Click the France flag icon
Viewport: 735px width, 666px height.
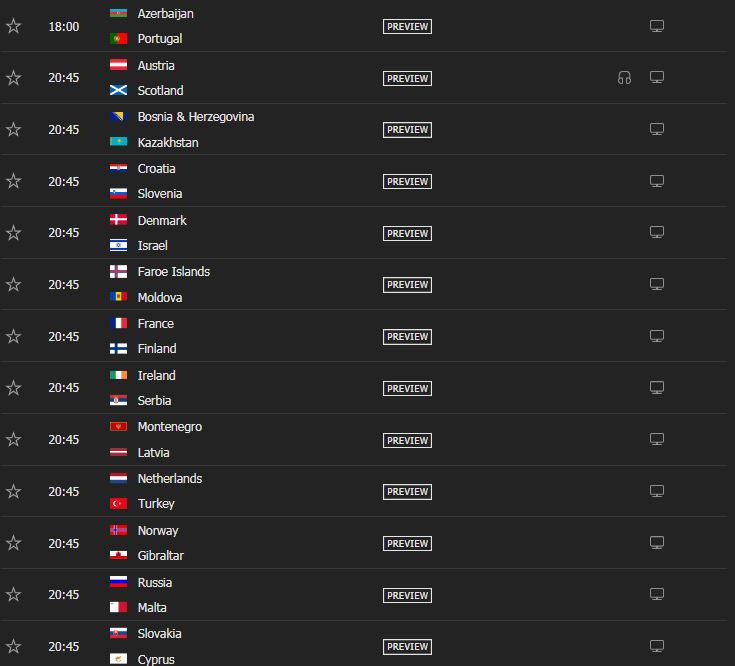click(x=118, y=323)
